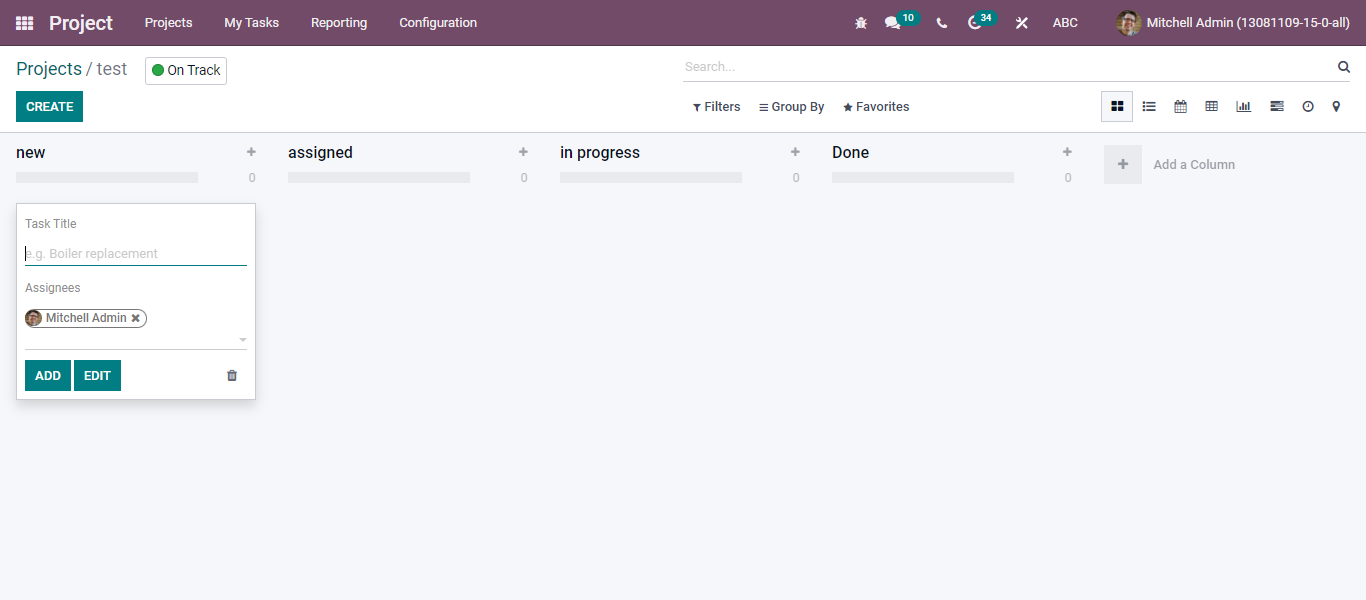Switch to Calendar view
The image size is (1366, 600).
[1180, 106]
